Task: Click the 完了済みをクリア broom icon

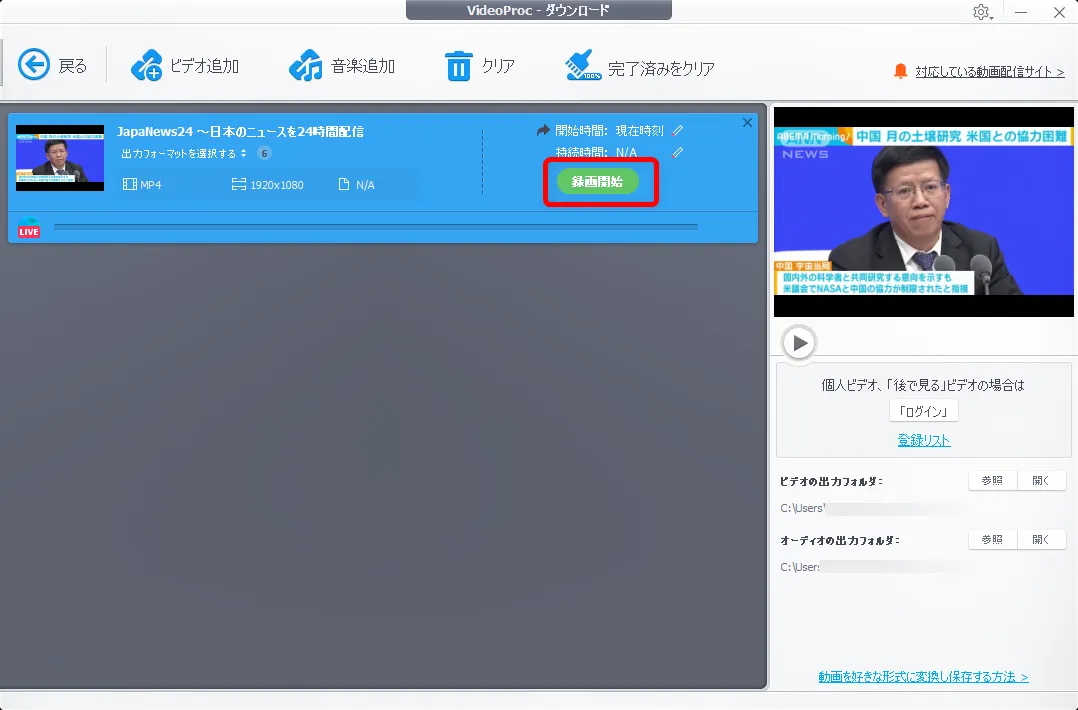Action: coord(582,65)
